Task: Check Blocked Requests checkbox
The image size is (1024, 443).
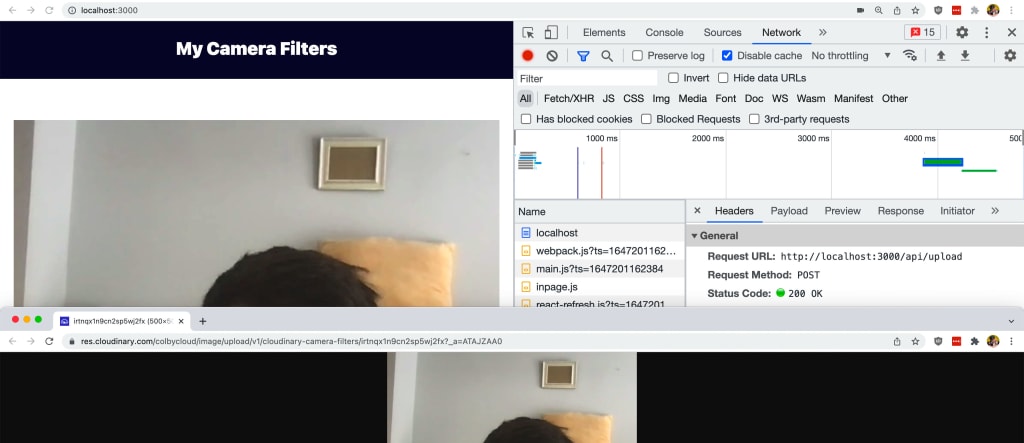Action: [x=646, y=119]
